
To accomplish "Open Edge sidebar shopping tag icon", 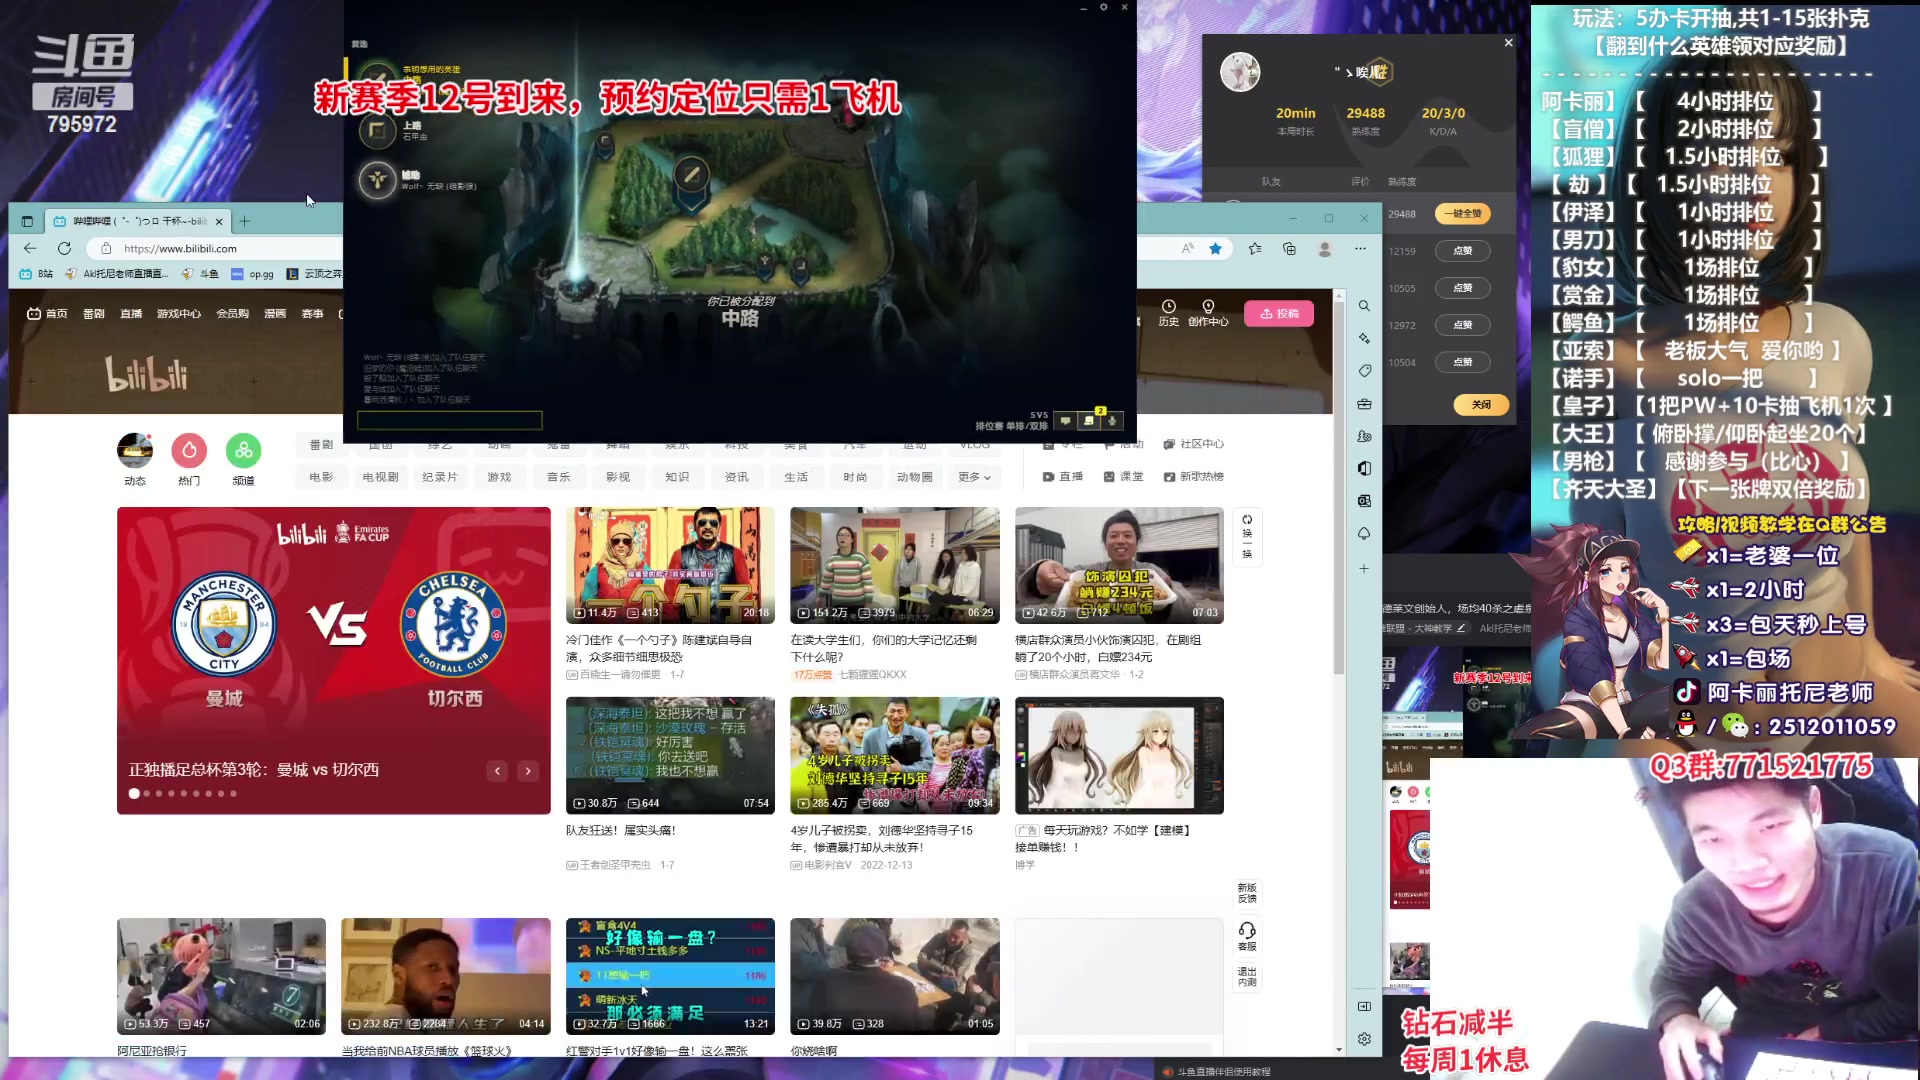I will coord(1364,371).
